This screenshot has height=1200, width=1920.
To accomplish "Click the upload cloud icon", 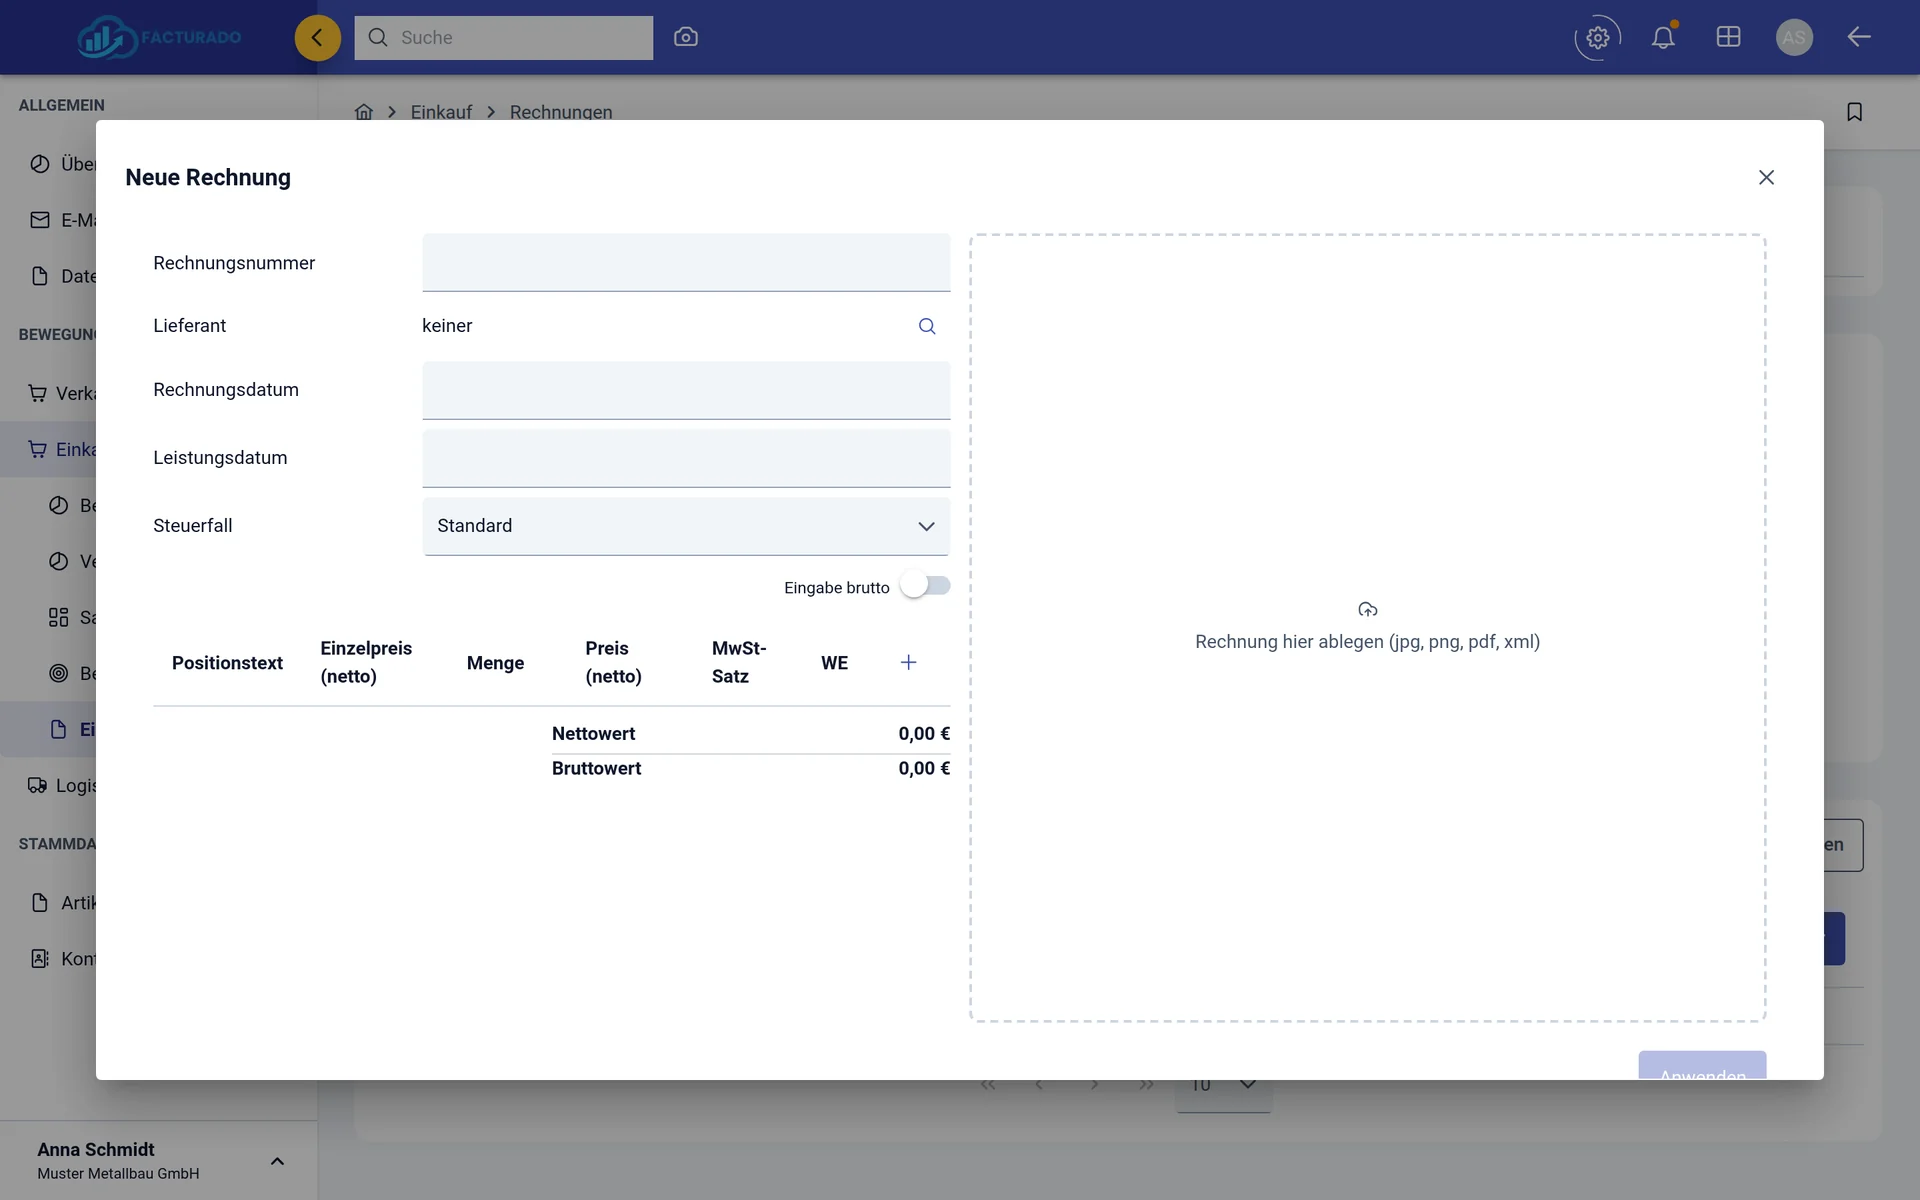I will point(1368,609).
